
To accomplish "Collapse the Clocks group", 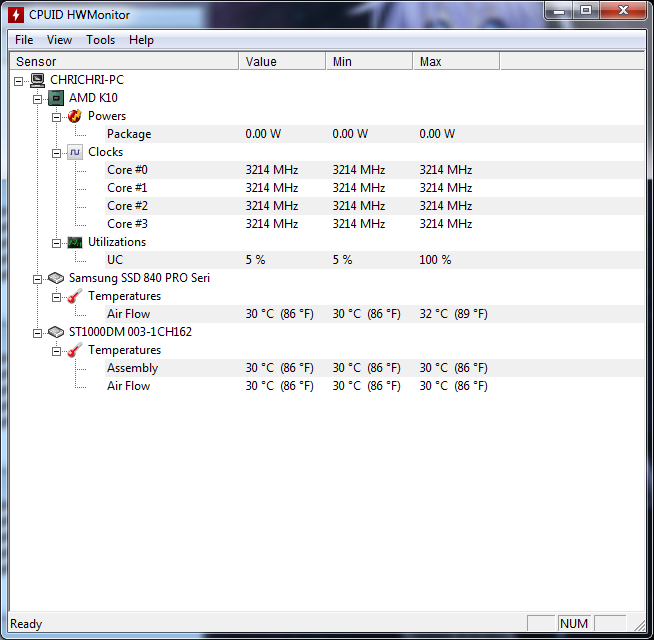I will click(56, 153).
